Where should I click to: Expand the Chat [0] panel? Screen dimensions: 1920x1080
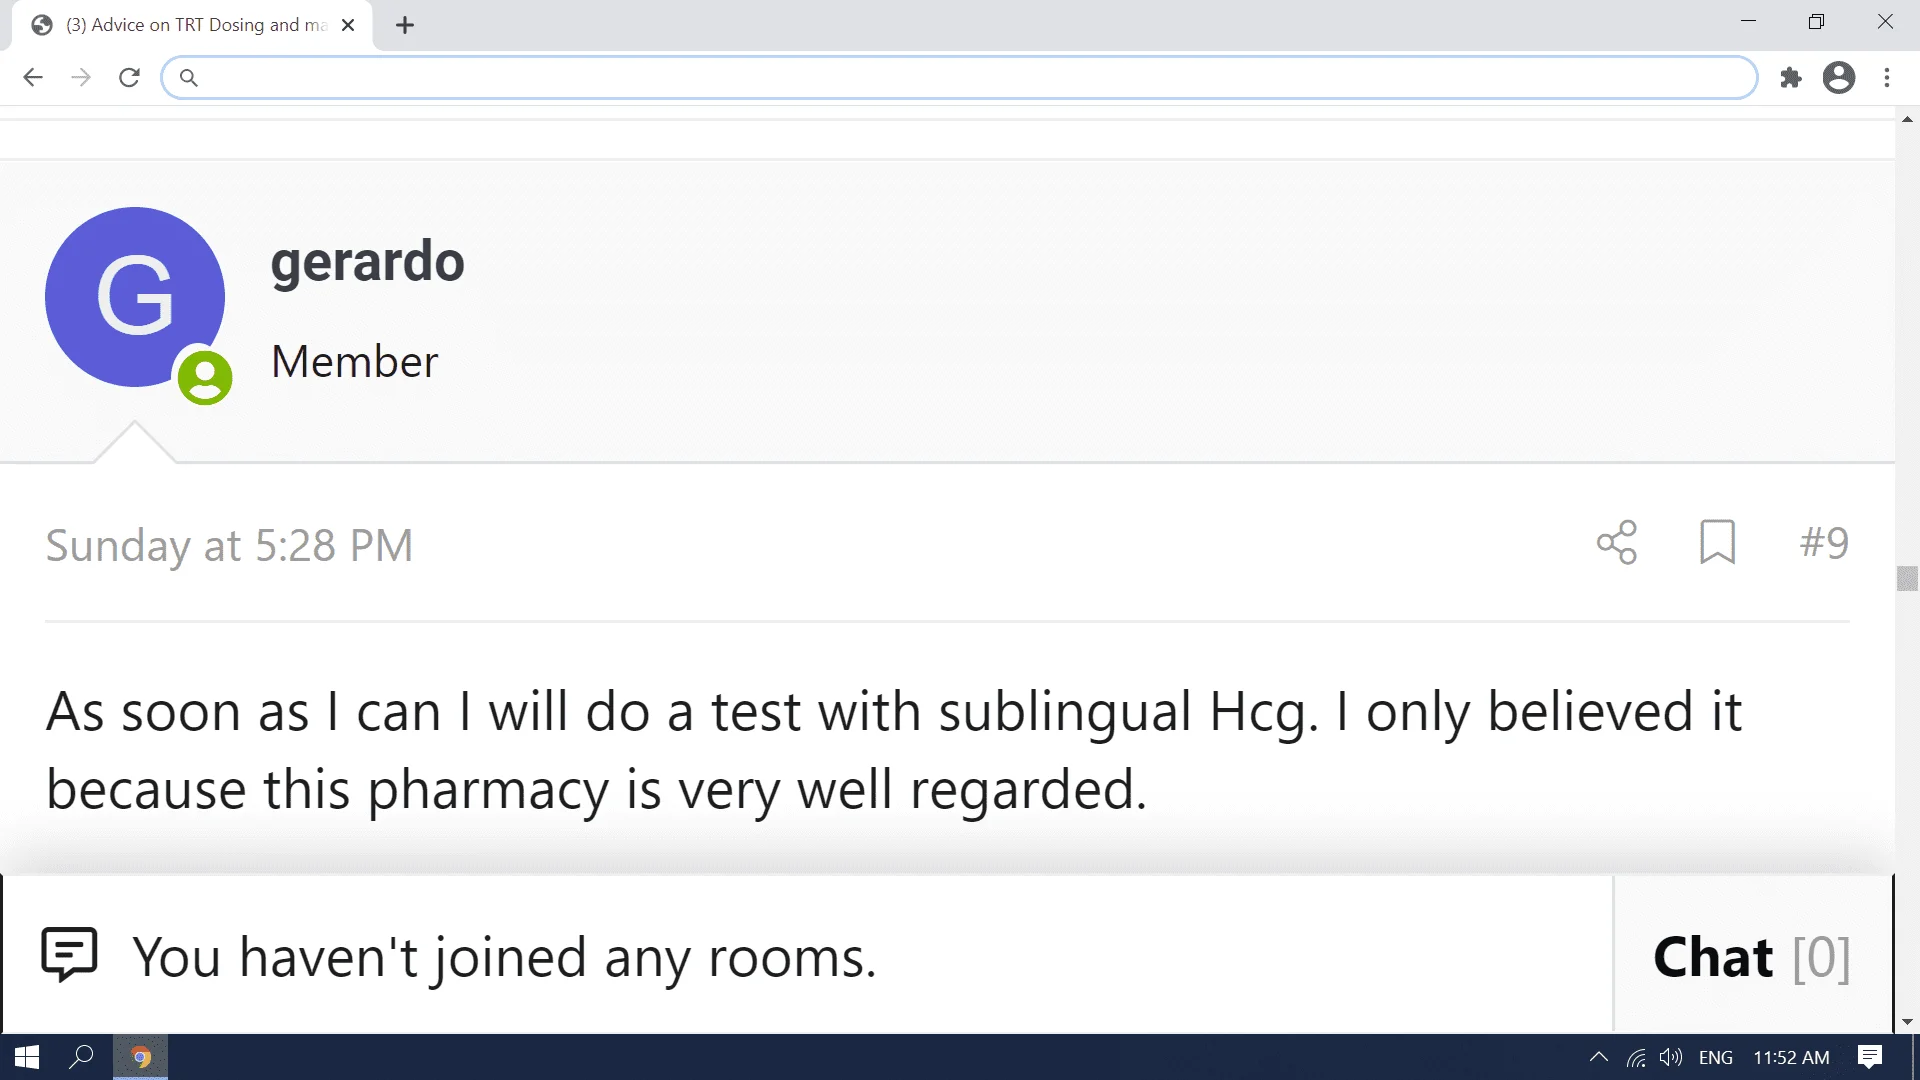click(x=1751, y=957)
